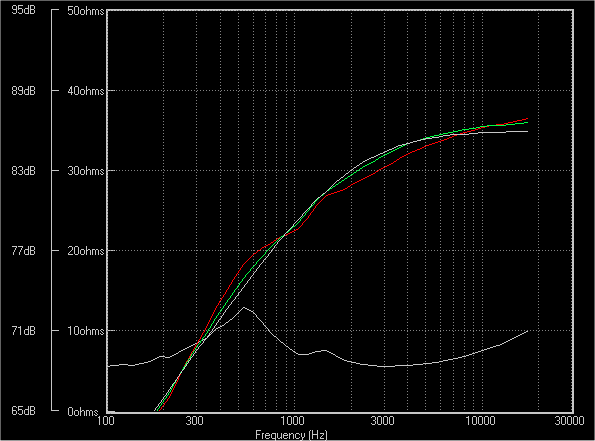This screenshot has width=595, height=441.
Task: Click the 300 frequency tick label
Action: [x=195, y=421]
